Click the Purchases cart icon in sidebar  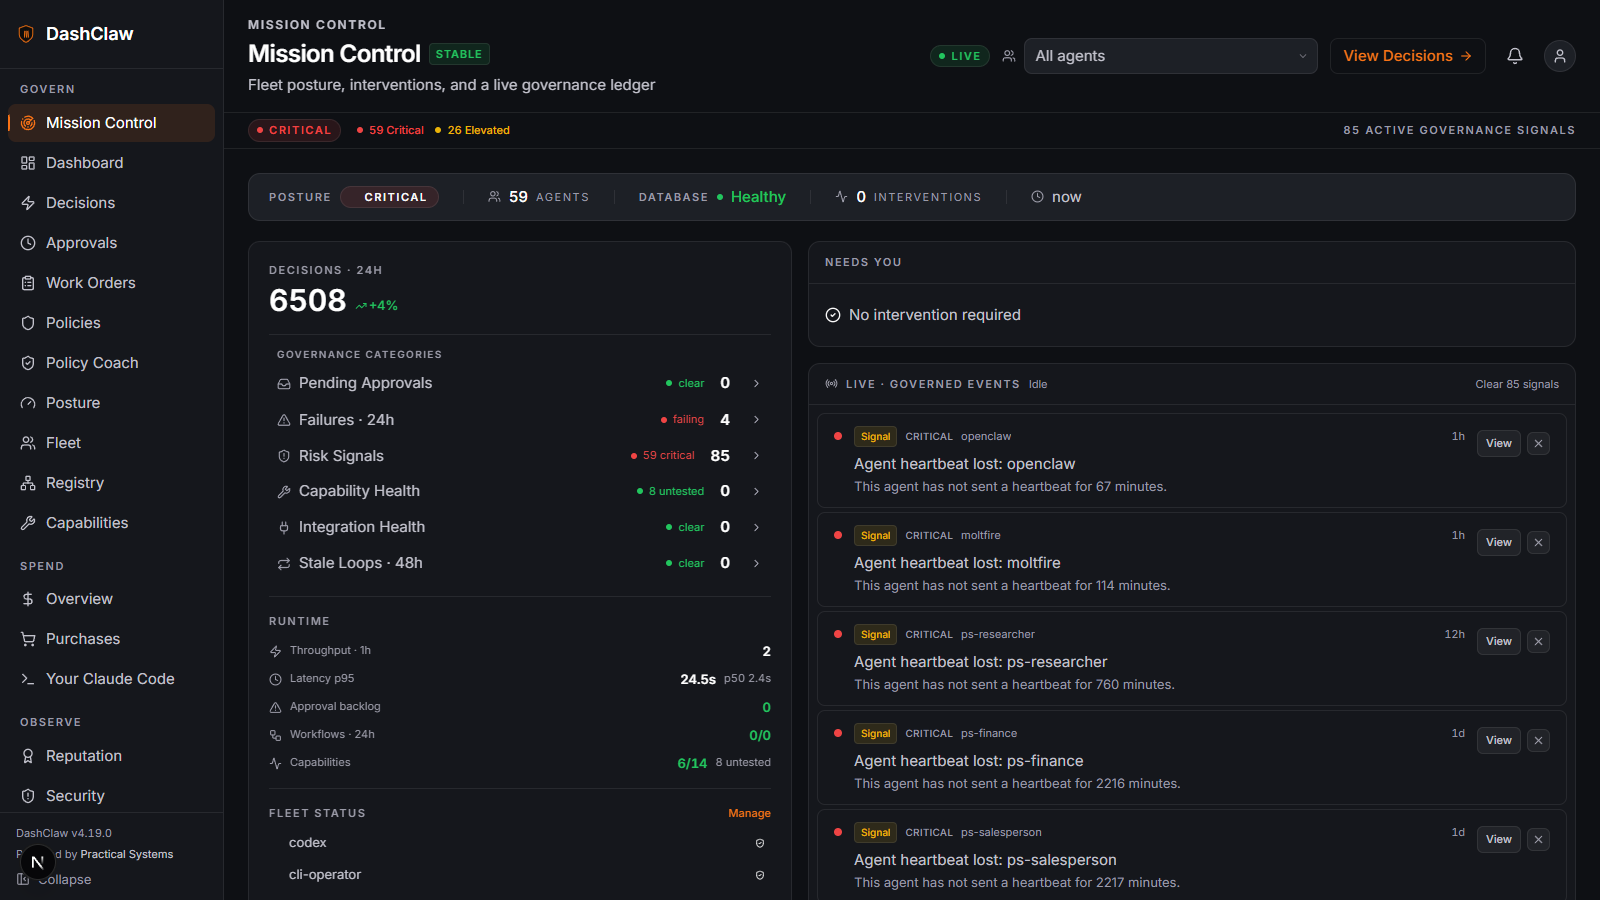coord(28,639)
